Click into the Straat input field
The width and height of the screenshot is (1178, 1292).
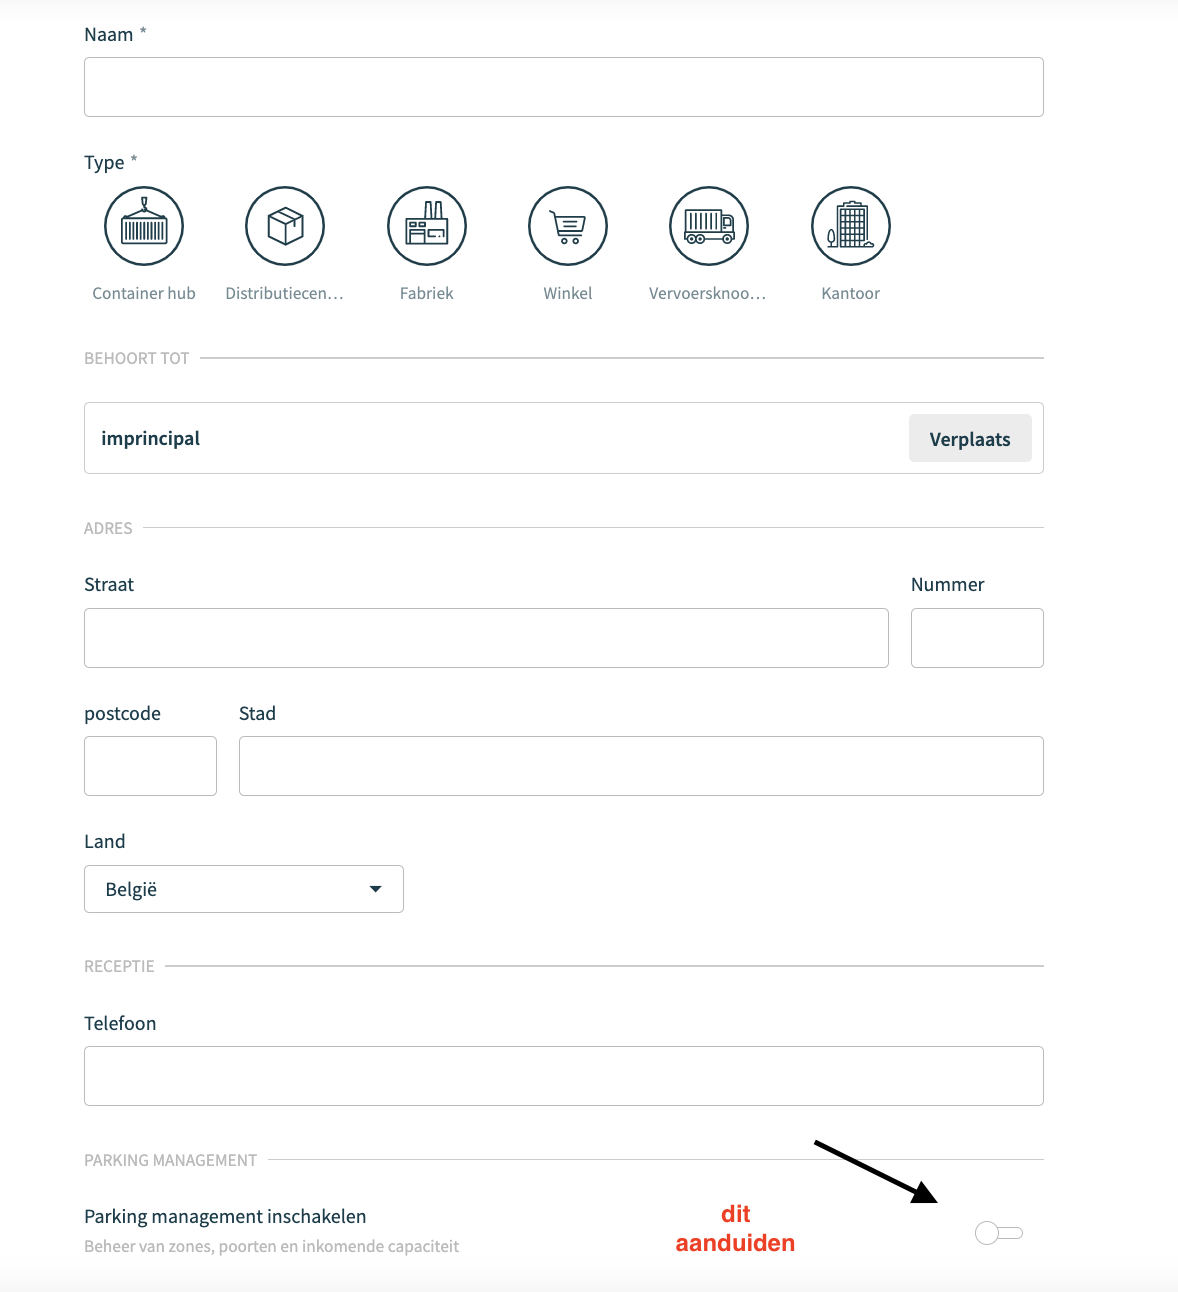[486, 638]
